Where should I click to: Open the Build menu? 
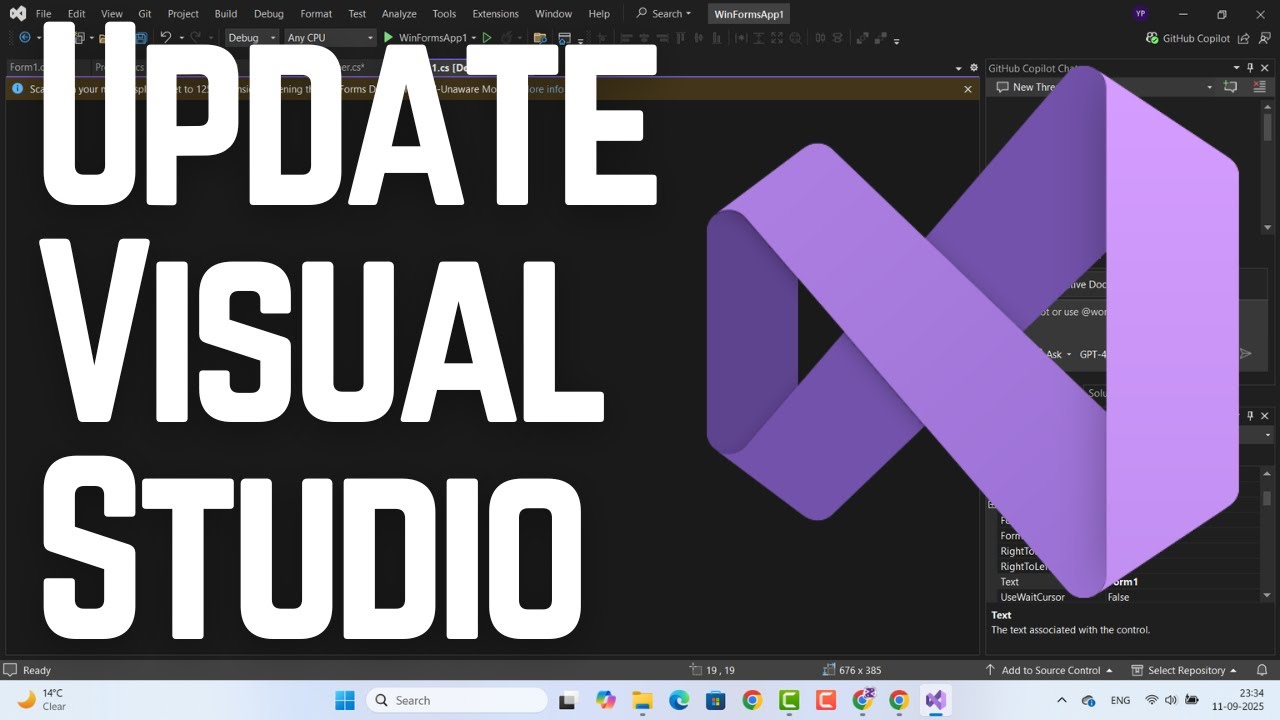226,14
